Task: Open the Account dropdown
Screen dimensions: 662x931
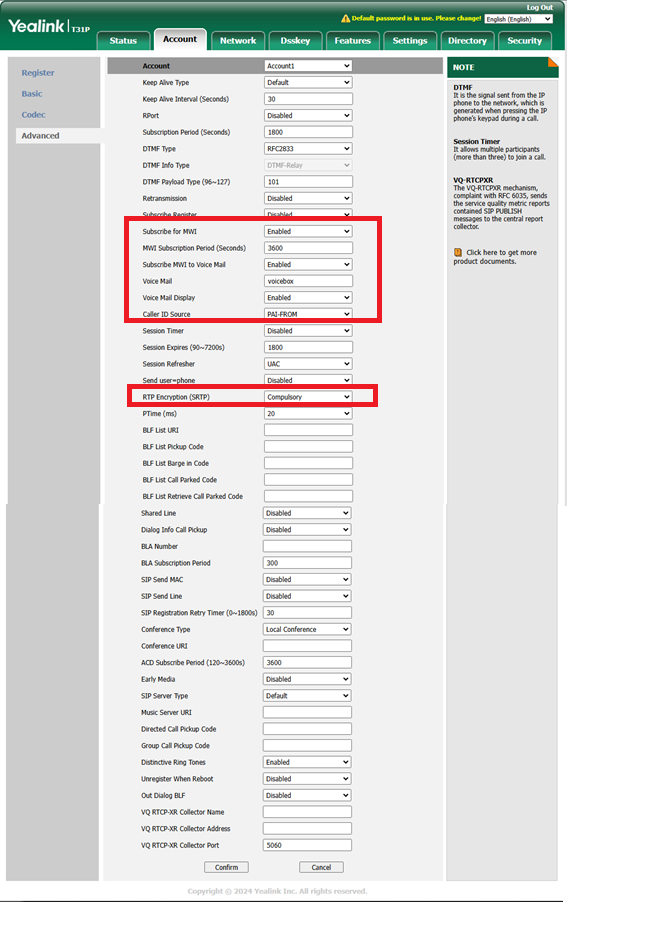Action: point(308,66)
